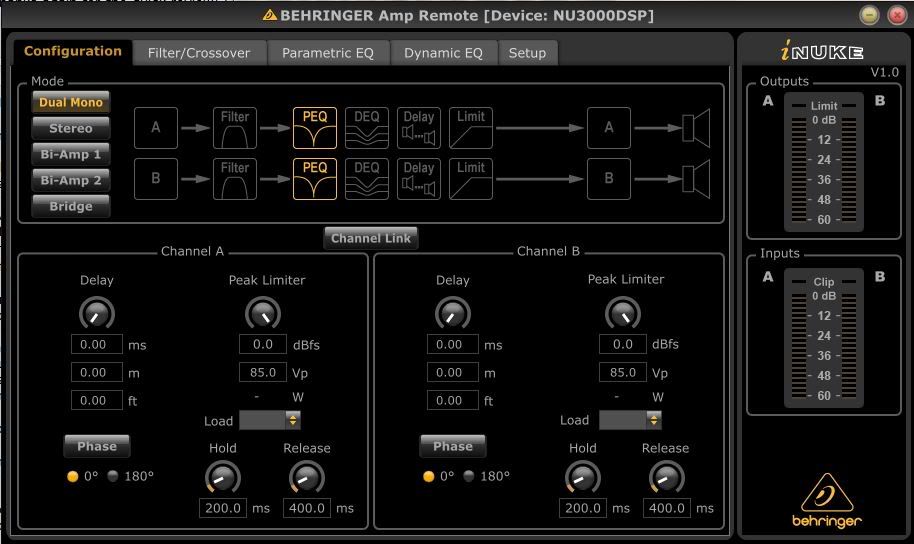
Task: Toggle the Channel Link button
Action: pyautogui.click(x=371, y=238)
